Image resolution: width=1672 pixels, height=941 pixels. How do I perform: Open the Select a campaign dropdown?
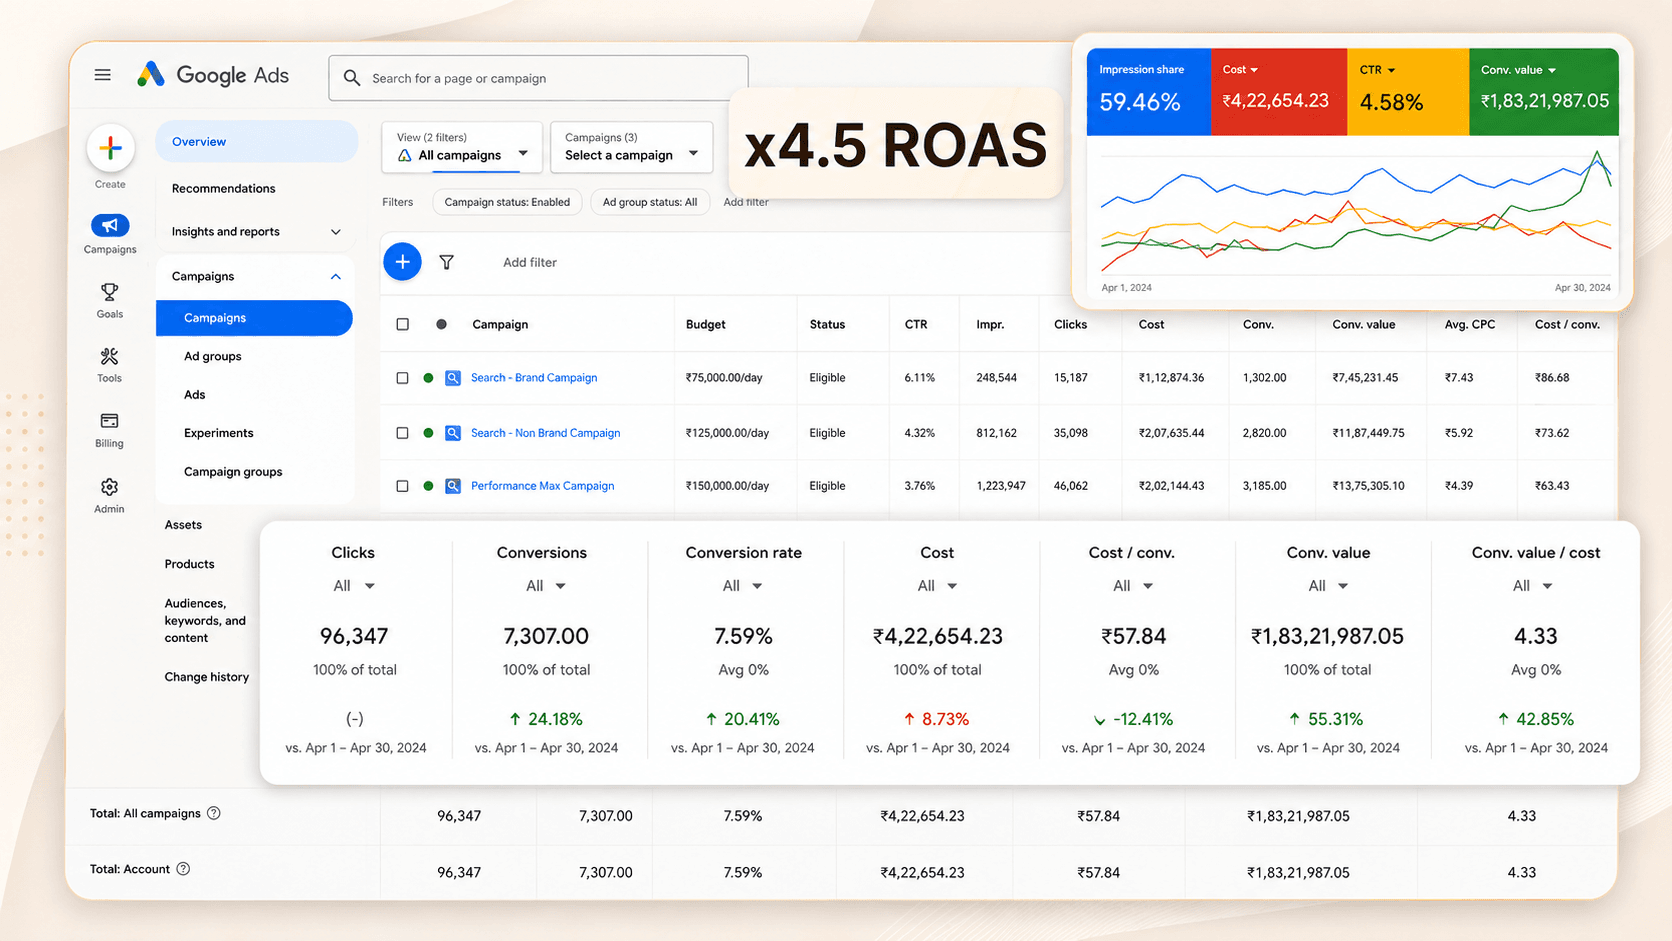pyautogui.click(x=631, y=147)
